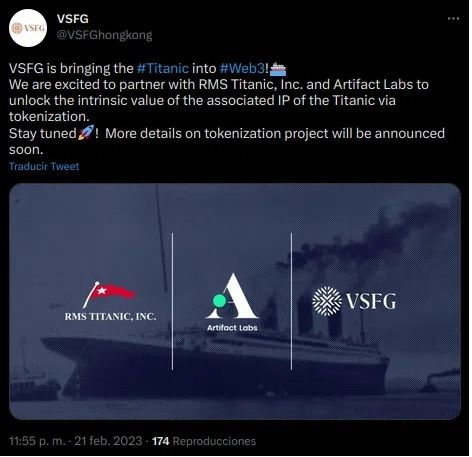Click the large white 'A' Artifact Labs logo
472x457 pixels.
pyautogui.click(x=232, y=296)
